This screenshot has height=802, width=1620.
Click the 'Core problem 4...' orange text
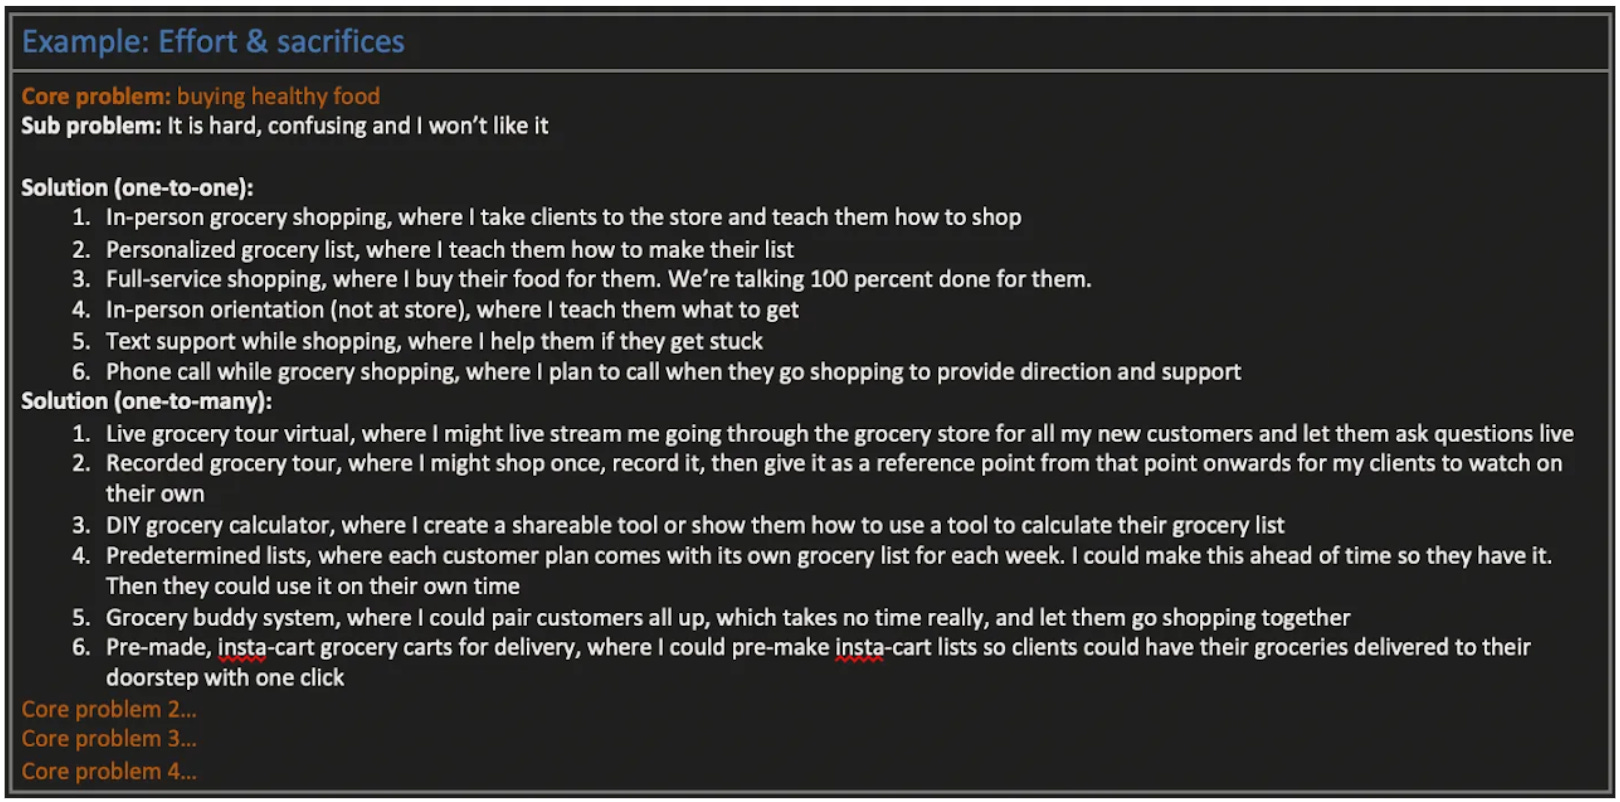(109, 771)
